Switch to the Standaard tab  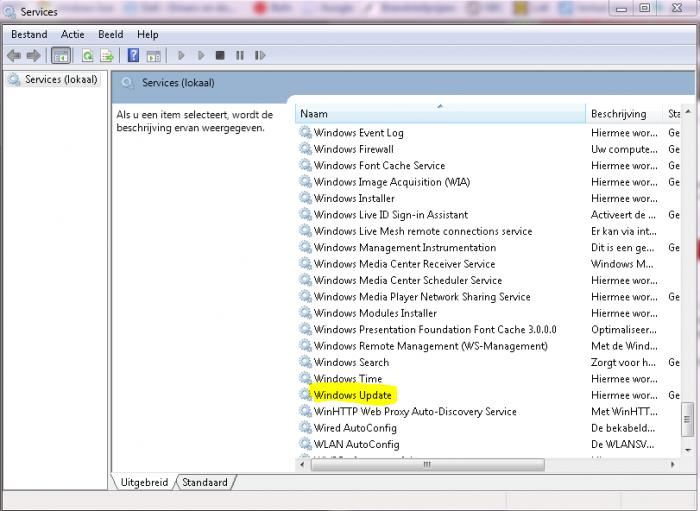coord(204,482)
